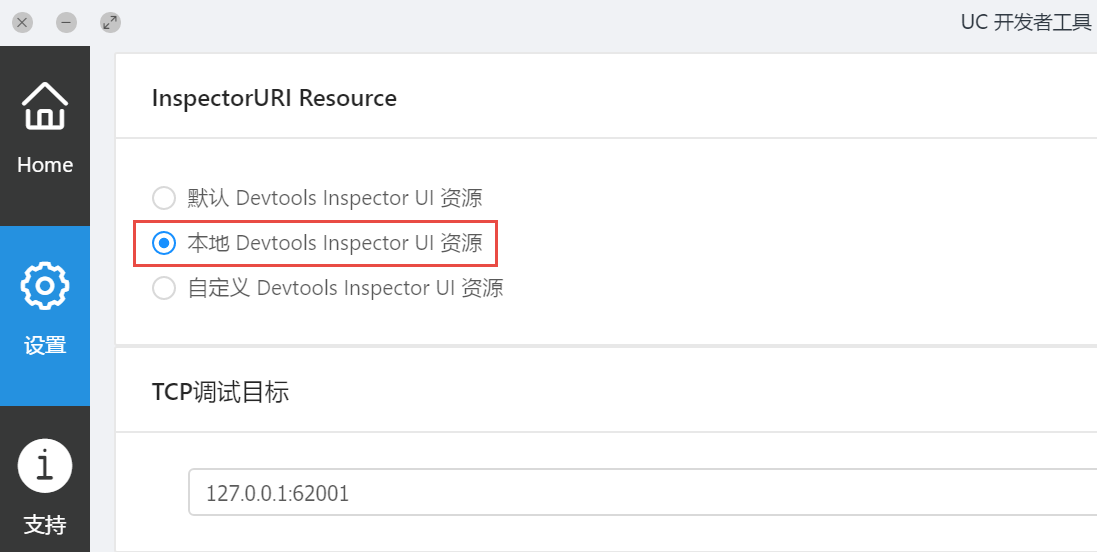Image resolution: width=1097 pixels, height=552 pixels.
Task: Open the 支持 sidebar label
Action: 45,525
